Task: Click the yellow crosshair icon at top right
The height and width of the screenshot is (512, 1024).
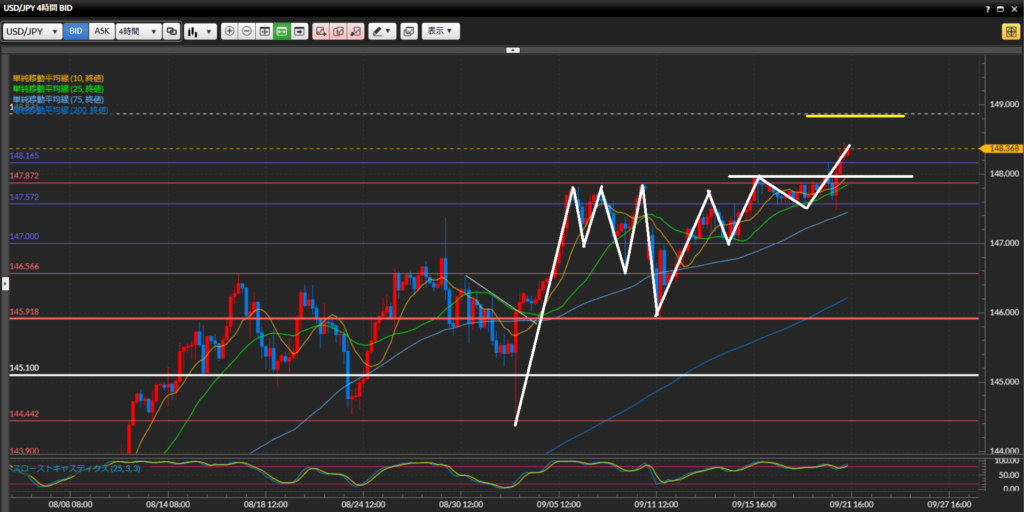Action: click(x=1010, y=31)
